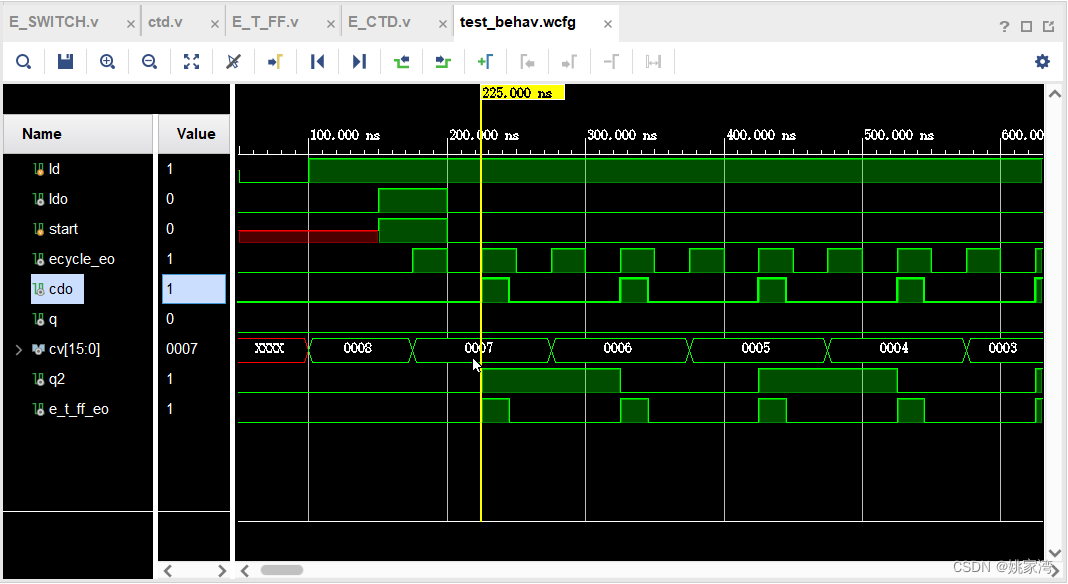Expand the cv[15:0] bus signal
Image resolution: width=1068 pixels, height=584 pixels.
pos(18,349)
